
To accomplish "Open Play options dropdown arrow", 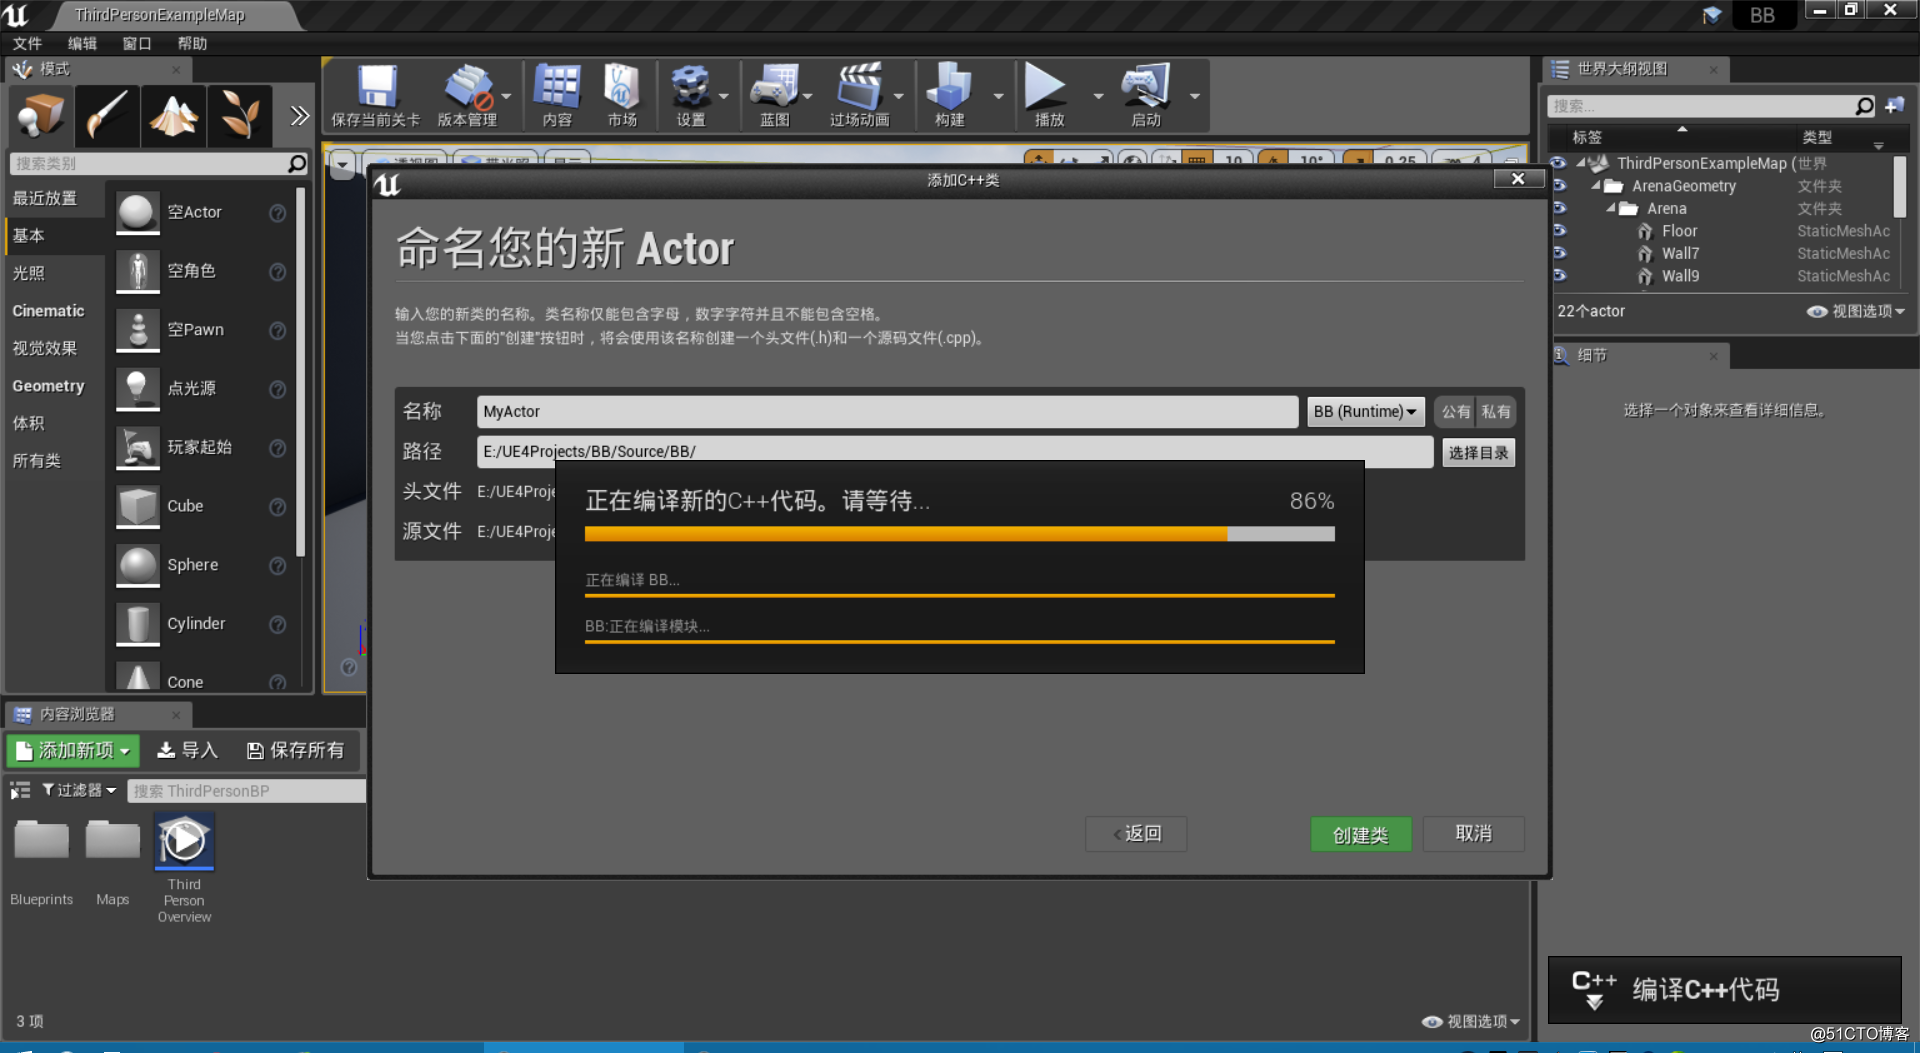I will tap(1098, 96).
